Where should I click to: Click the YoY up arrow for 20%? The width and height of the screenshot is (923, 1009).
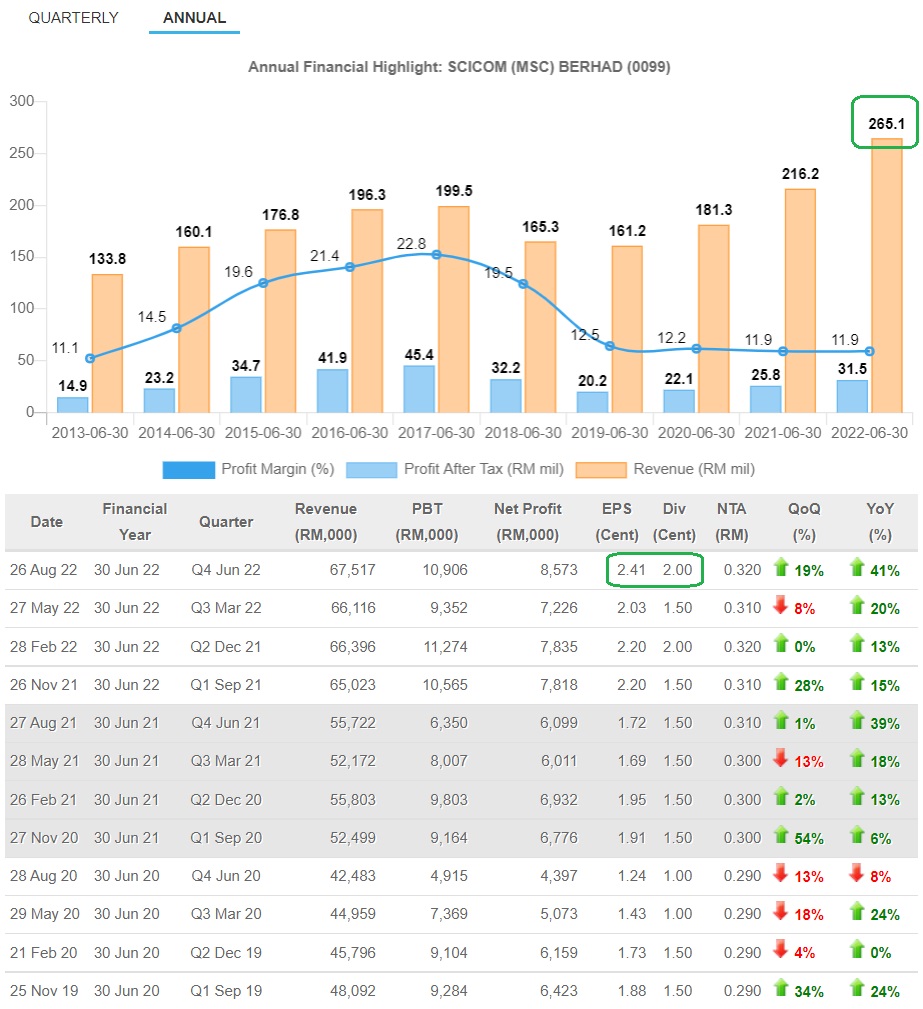857,606
